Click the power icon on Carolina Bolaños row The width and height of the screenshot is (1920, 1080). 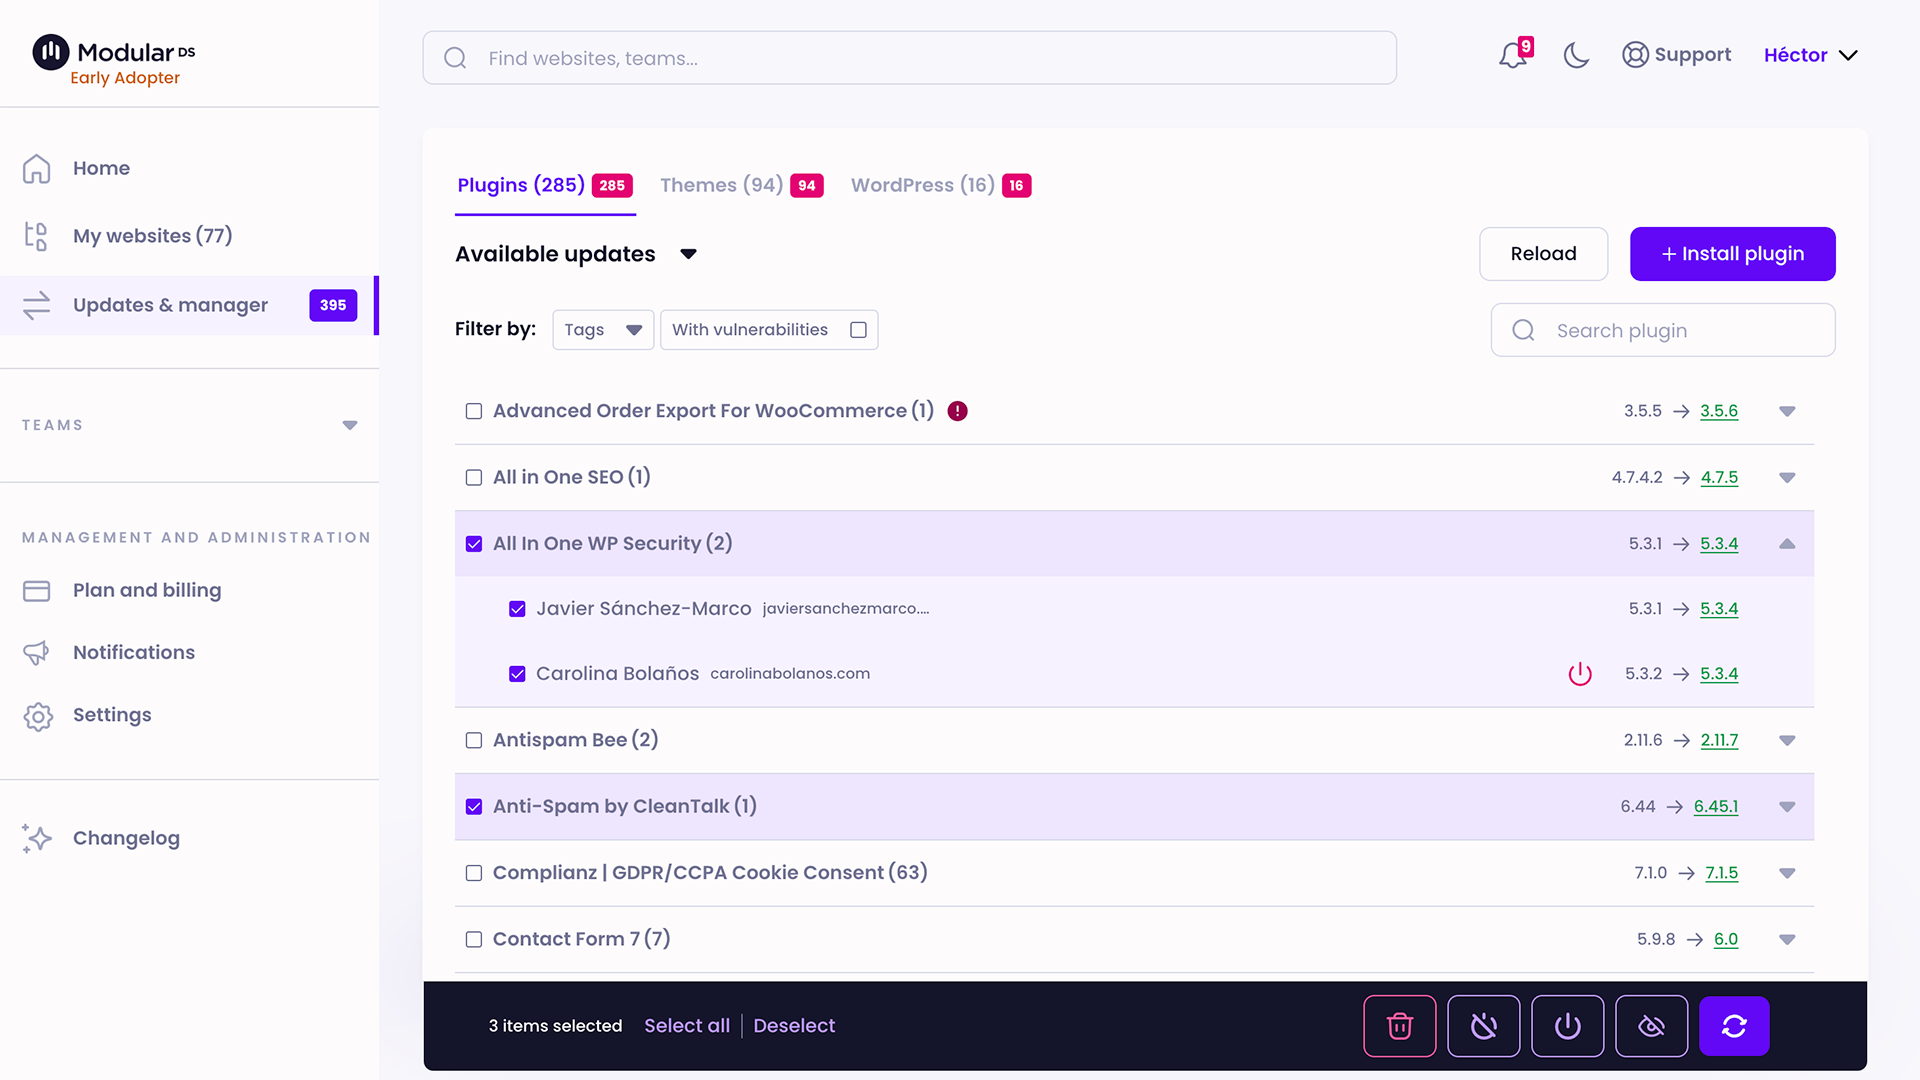click(1580, 674)
